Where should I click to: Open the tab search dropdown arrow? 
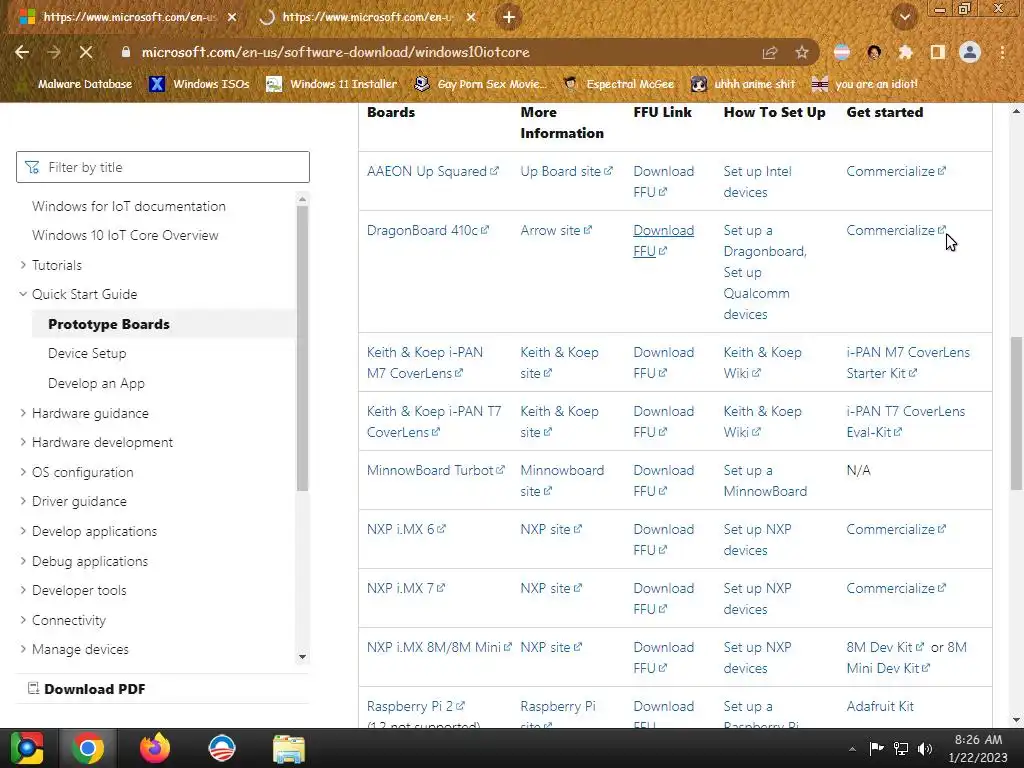pyautogui.click(x=904, y=18)
